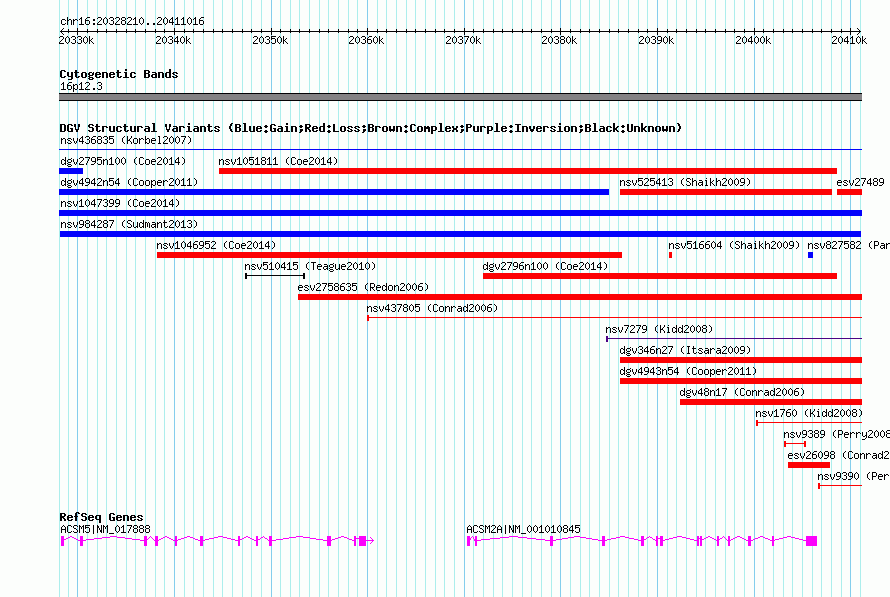The width and height of the screenshot is (890, 597).
Task: Open variant label nsv9390
Action: [x=838, y=476]
